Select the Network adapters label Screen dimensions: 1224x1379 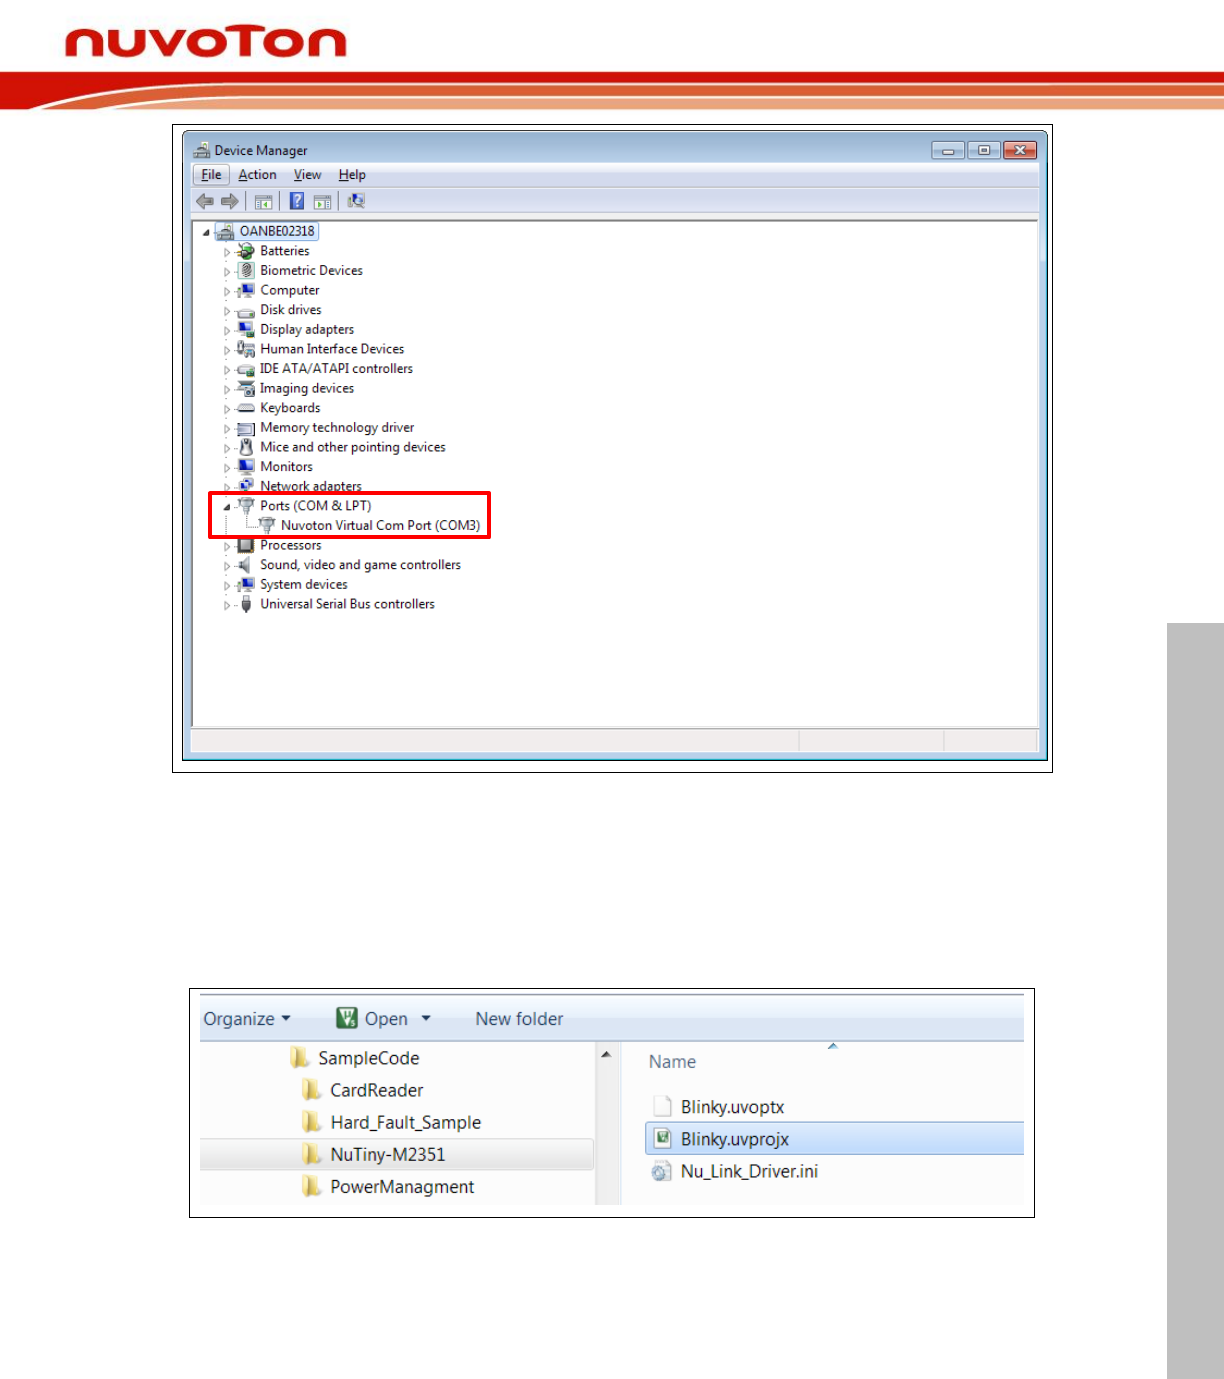click(x=311, y=486)
